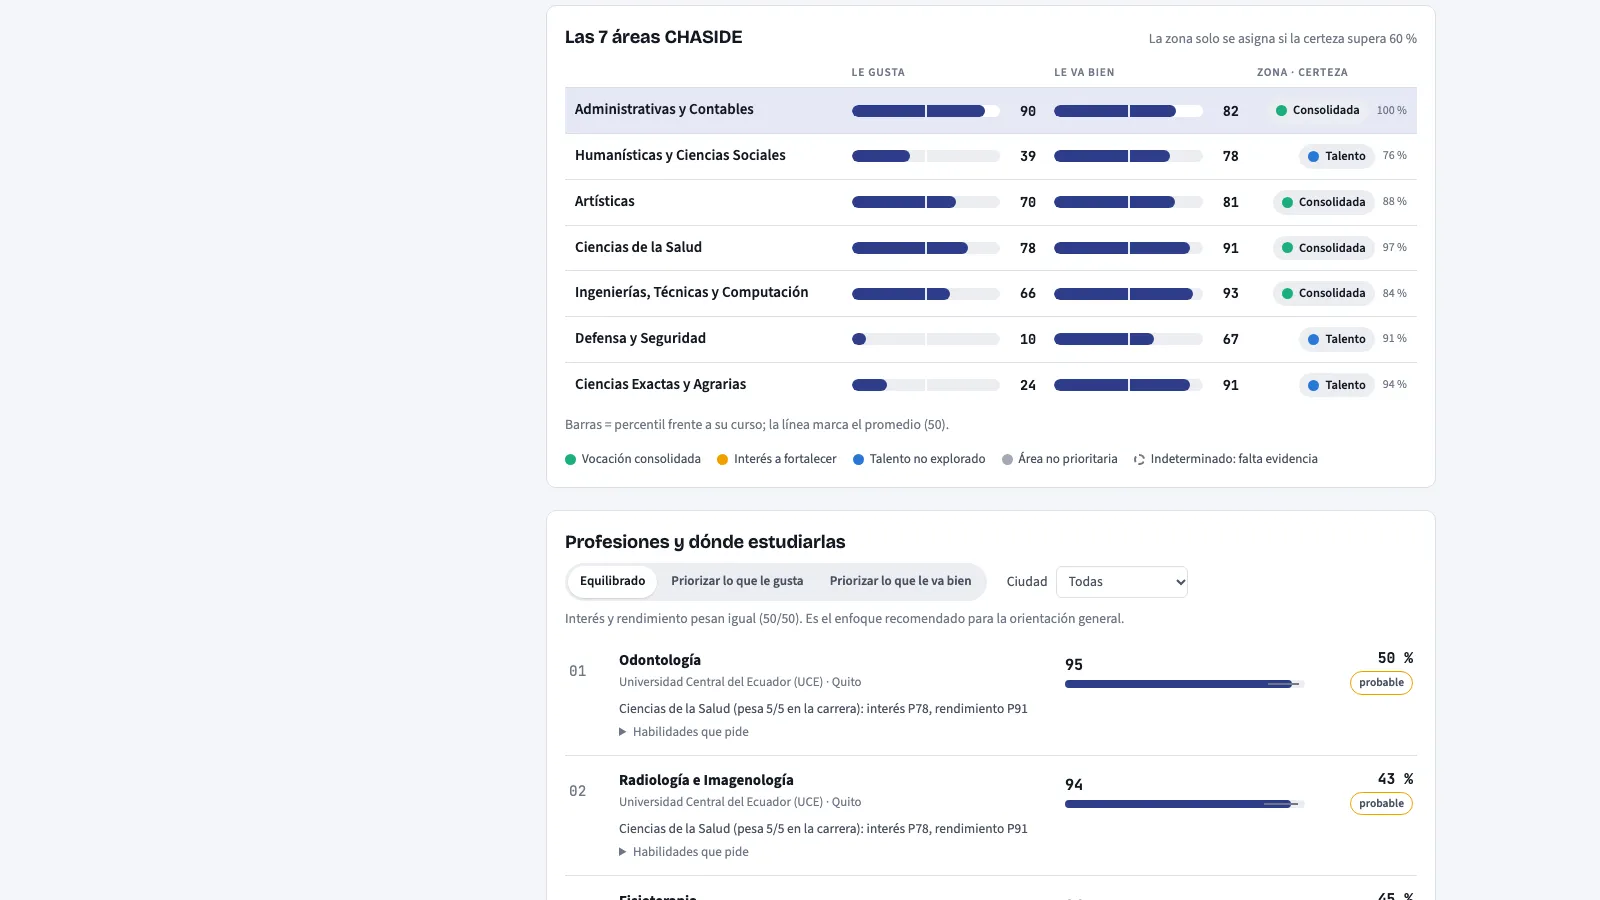
Task: Click Talento badge in Defensa y Seguridad row
Action: (x=1336, y=339)
